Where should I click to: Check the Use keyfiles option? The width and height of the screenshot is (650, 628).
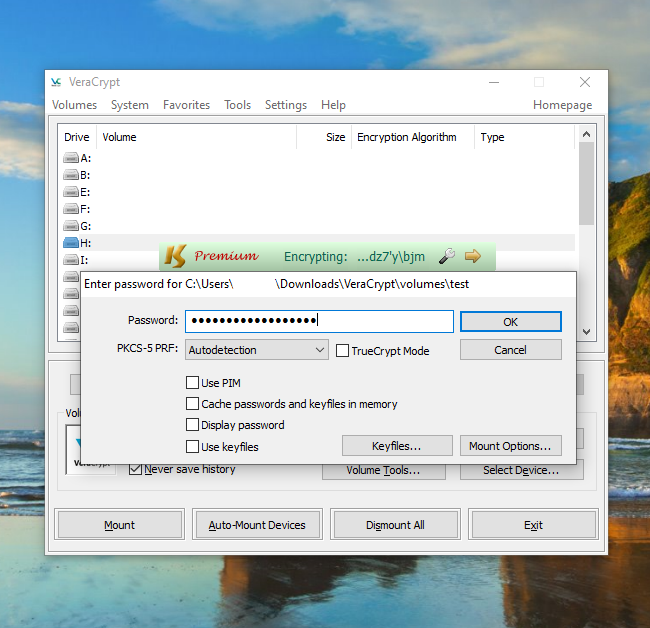[192, 446]
